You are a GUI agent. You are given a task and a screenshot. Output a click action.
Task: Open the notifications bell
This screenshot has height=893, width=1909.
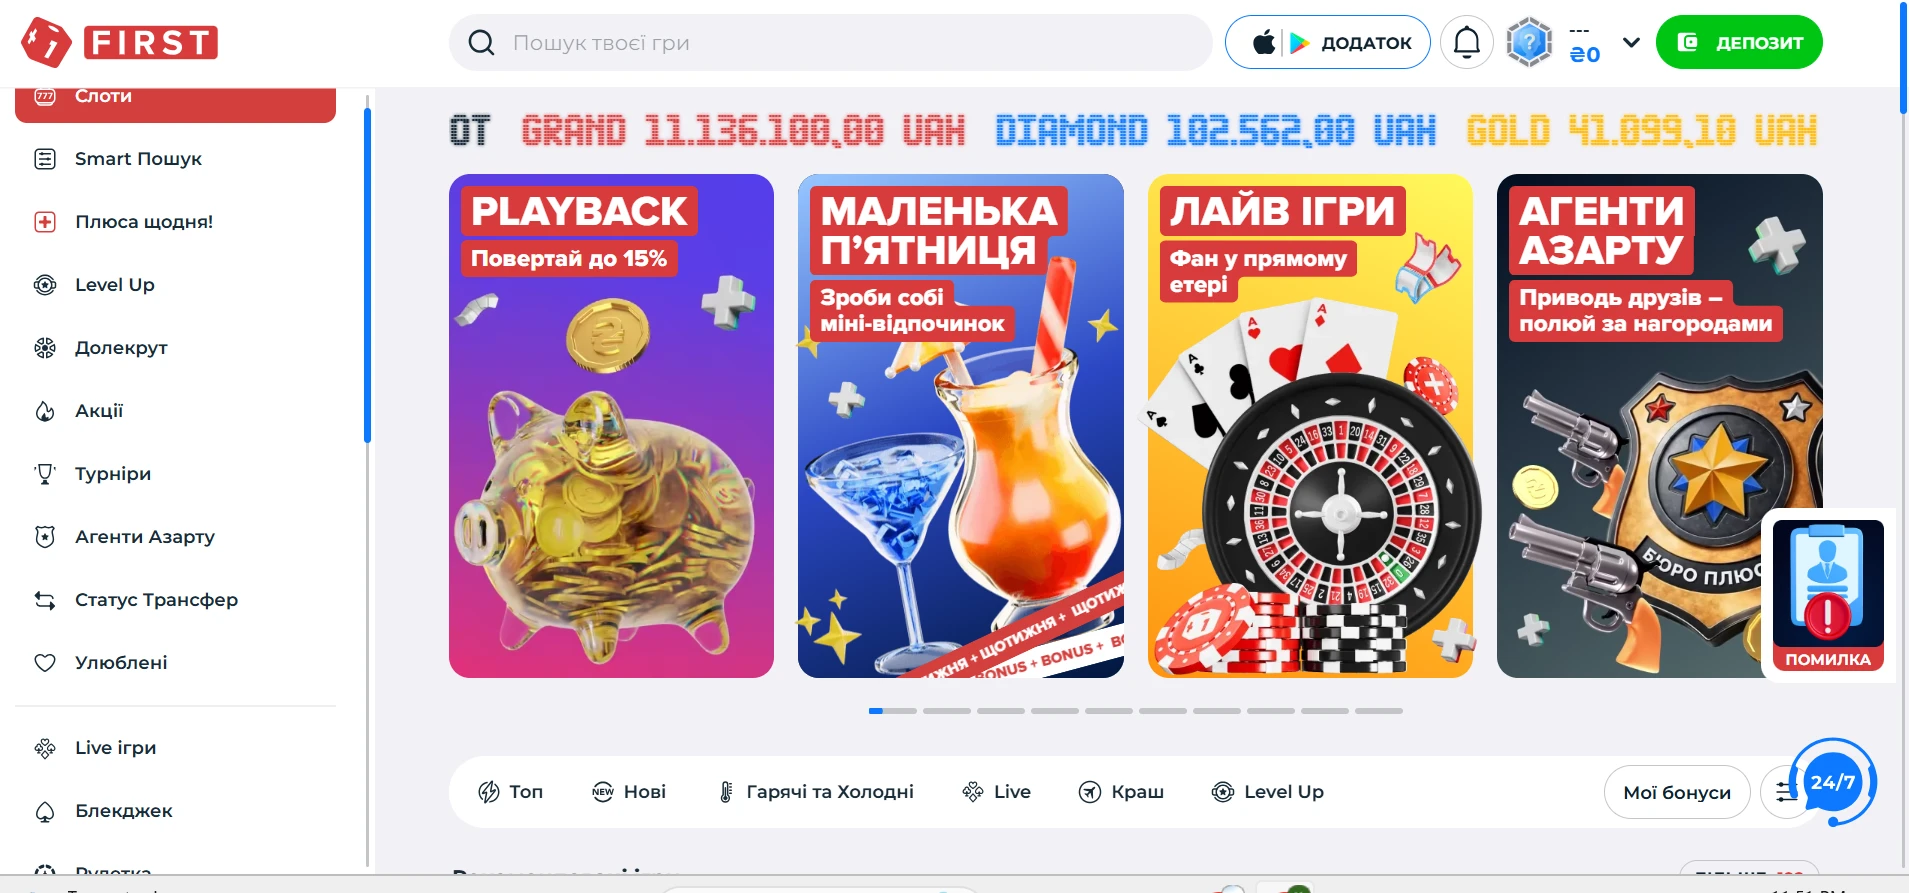1466,42
